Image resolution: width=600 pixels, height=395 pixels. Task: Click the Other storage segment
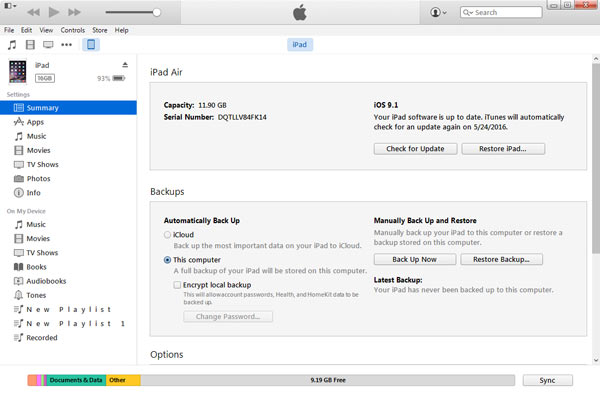123,380
